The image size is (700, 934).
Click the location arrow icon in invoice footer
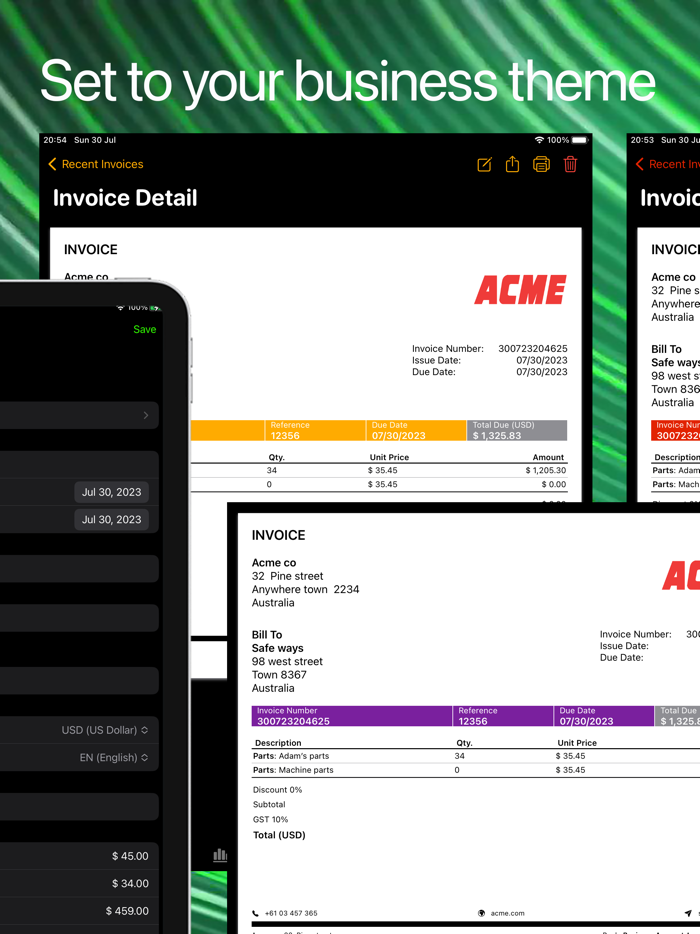click(688, 913)
